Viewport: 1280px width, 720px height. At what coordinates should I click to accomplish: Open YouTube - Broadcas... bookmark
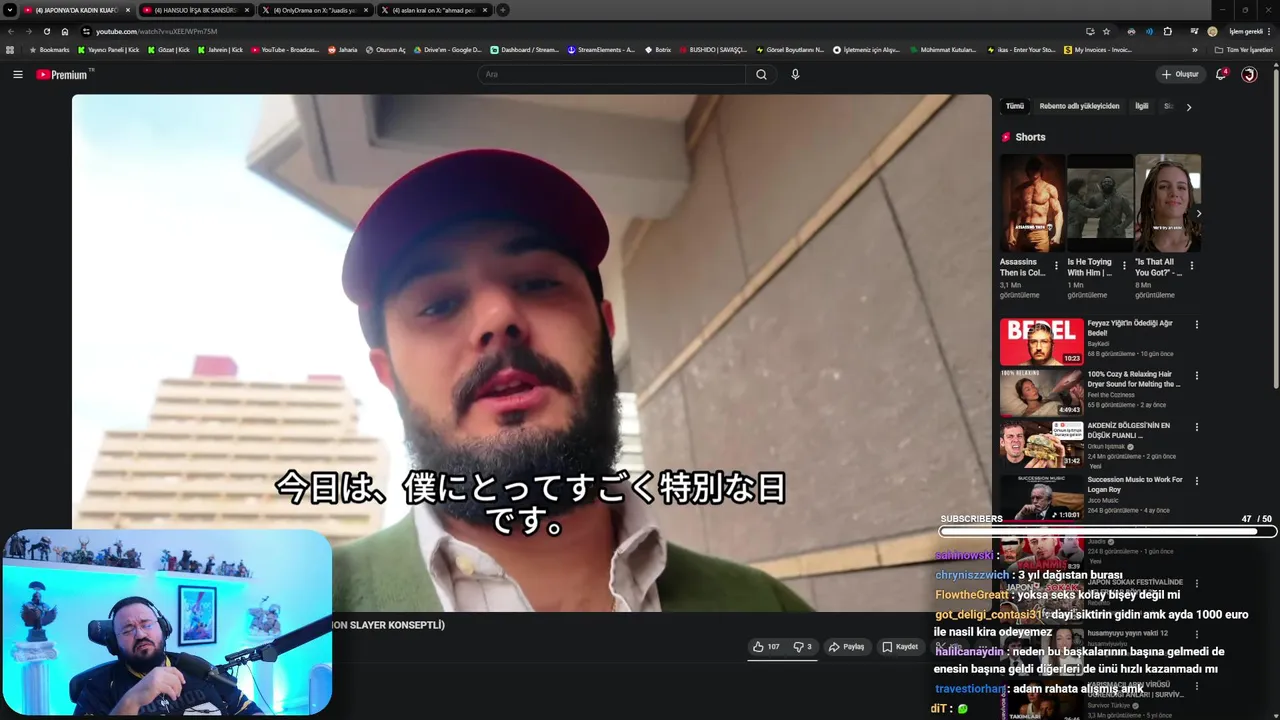(285, 49)
